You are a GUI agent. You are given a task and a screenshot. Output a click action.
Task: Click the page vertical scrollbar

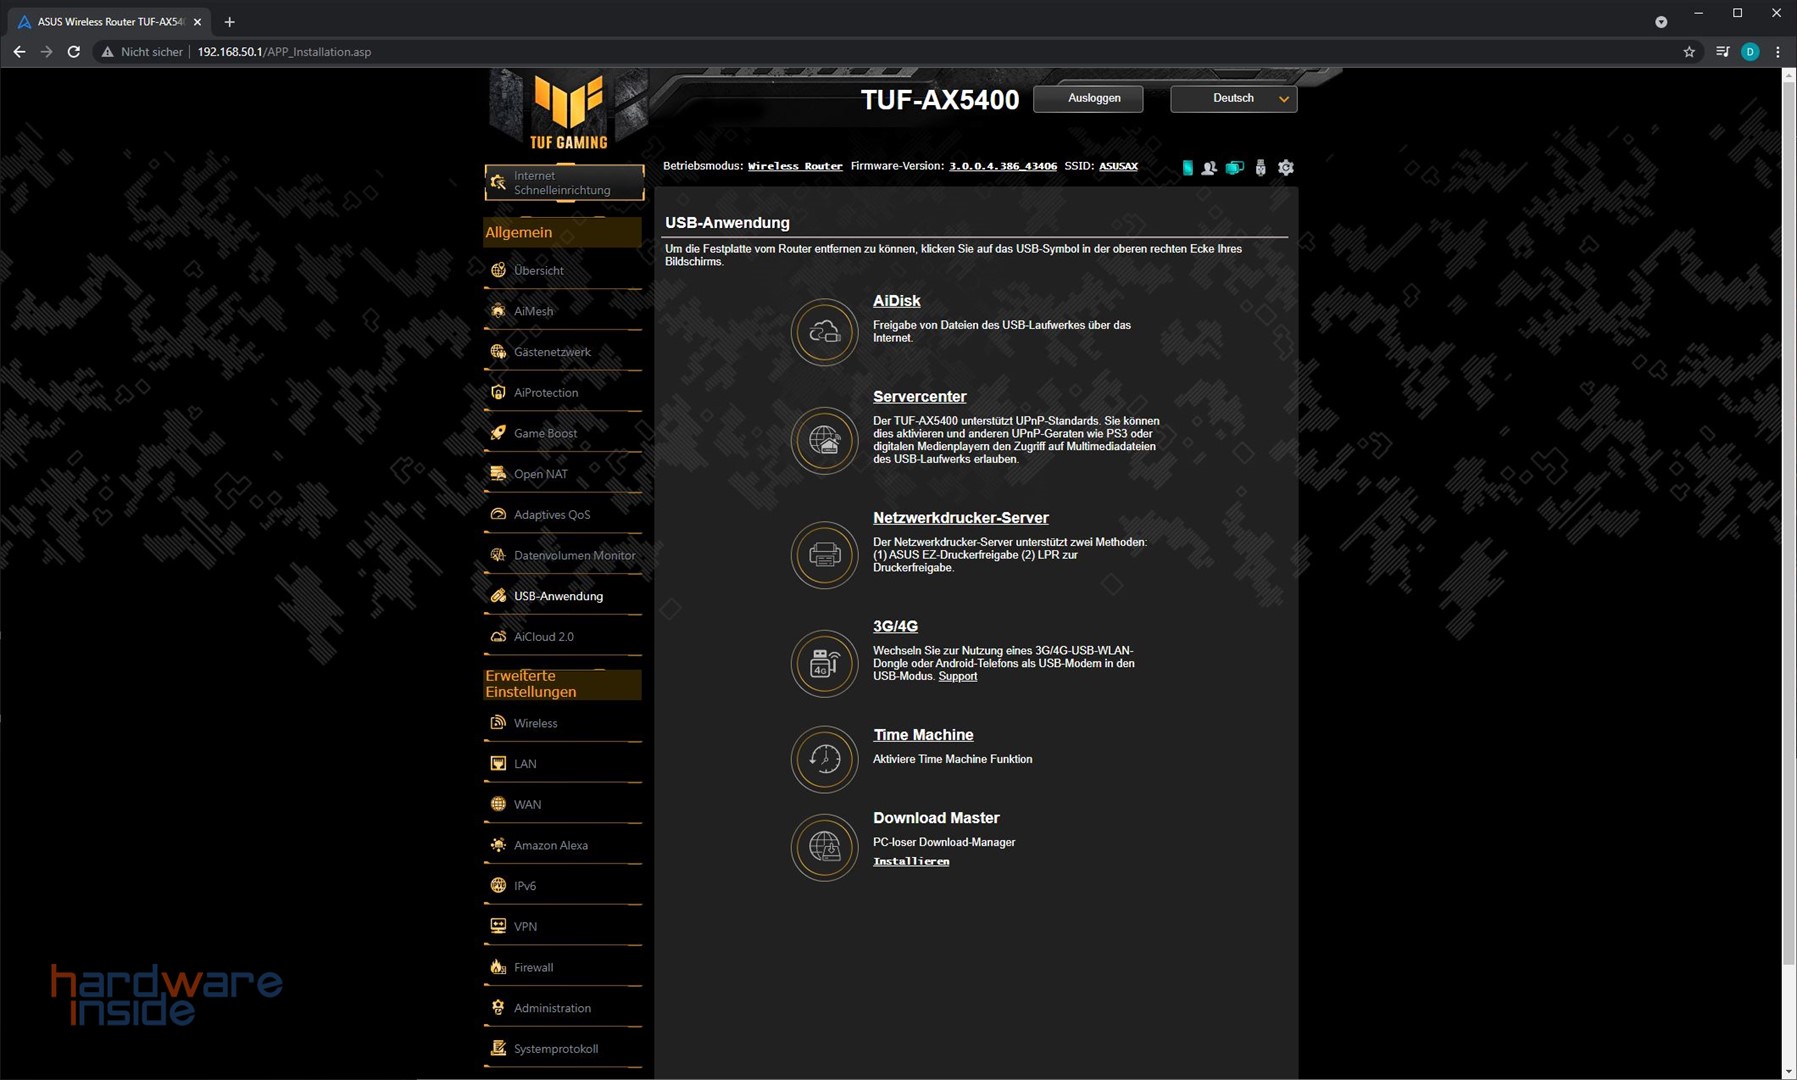(x=1788, y=500)
